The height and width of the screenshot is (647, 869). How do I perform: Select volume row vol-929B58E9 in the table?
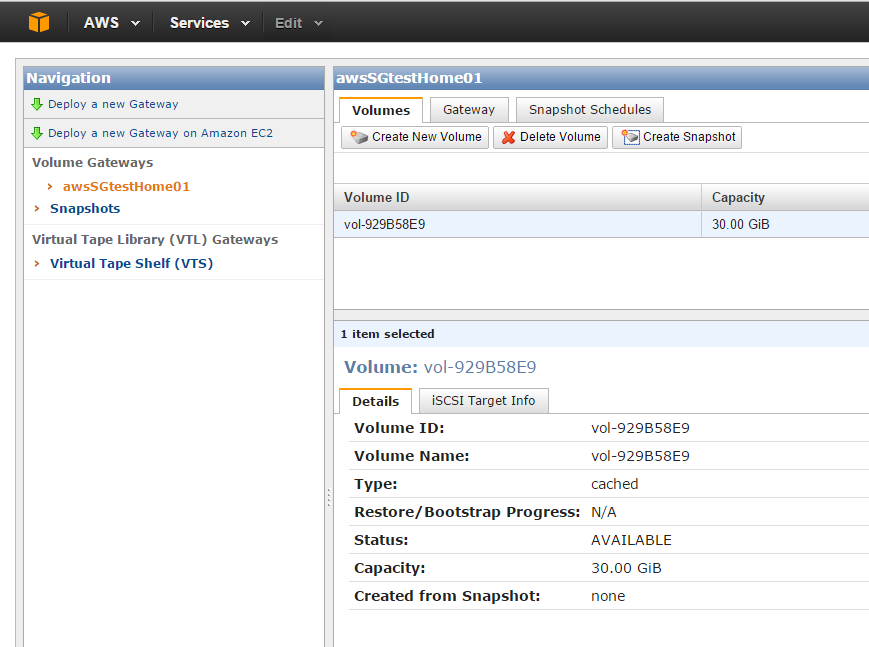coord(601,225)
